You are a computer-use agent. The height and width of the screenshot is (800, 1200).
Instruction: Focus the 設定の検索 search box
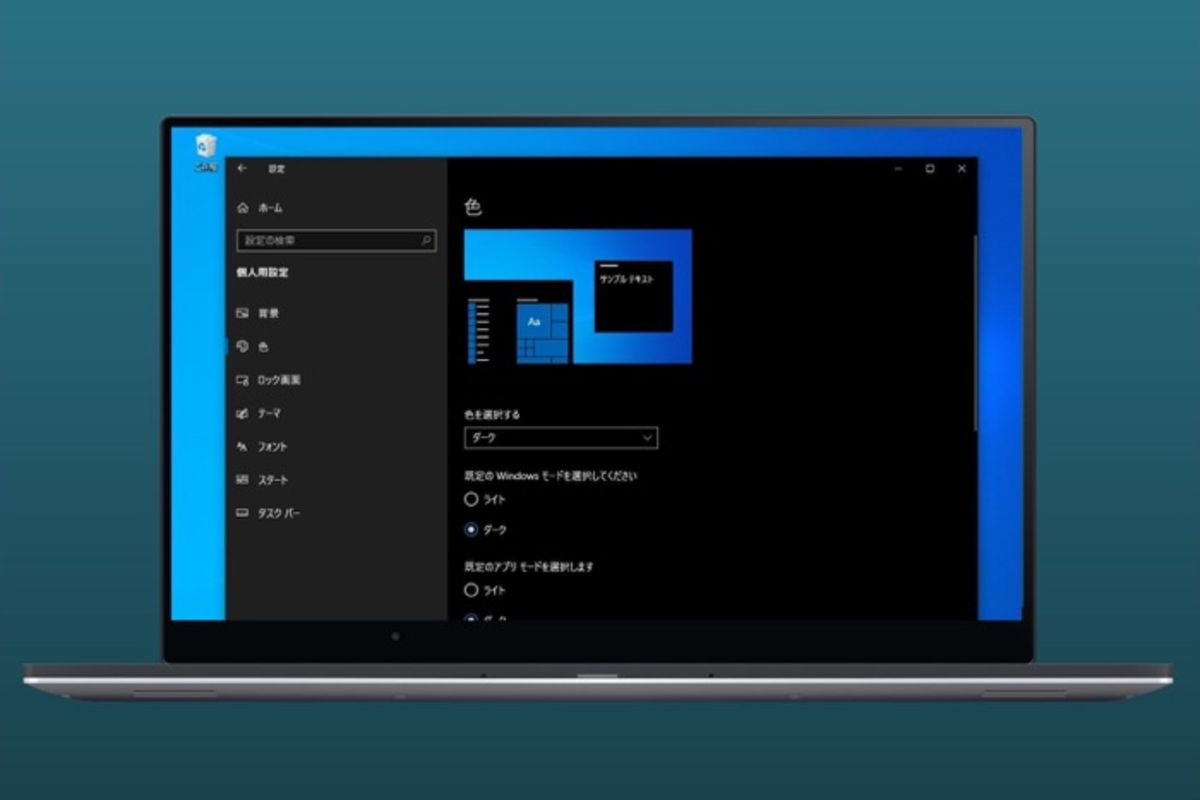click(336, 241)
